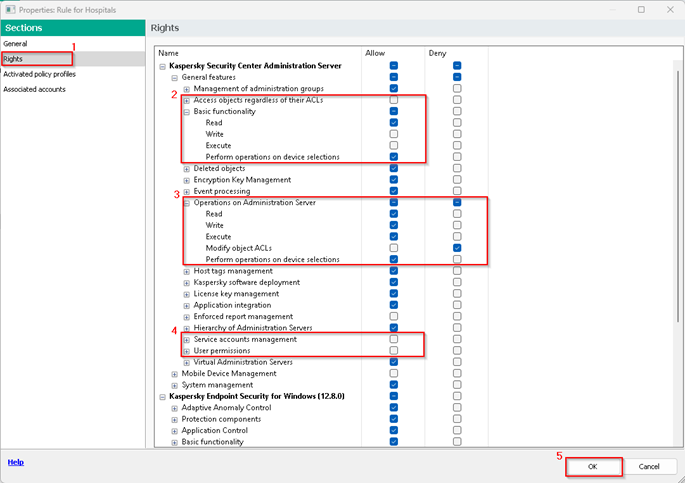Expand Hierarchy of Administration Servers node

187,328
